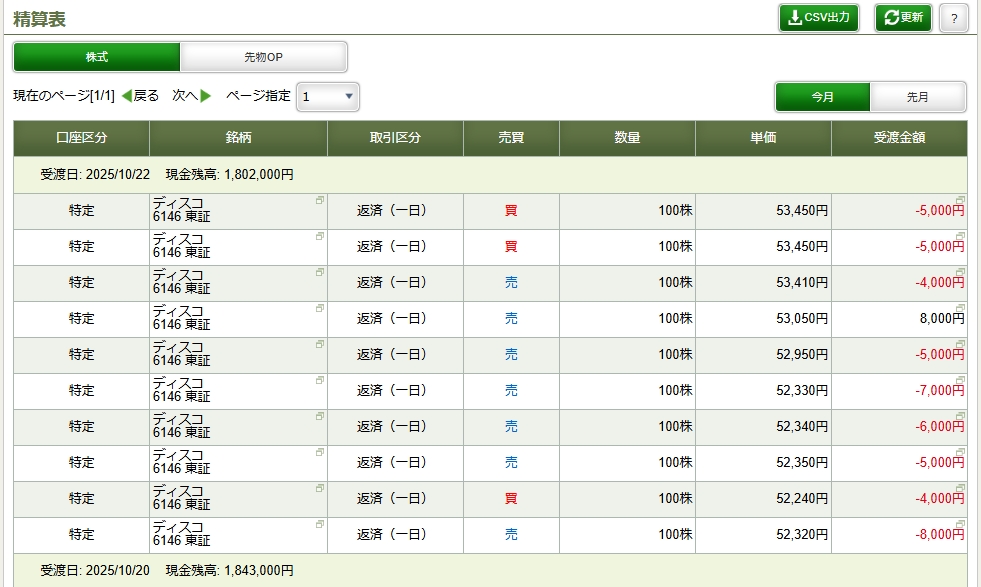Toggle view to 今月
The width and height of the screenshot is (981, 587).
coord(822,97)
